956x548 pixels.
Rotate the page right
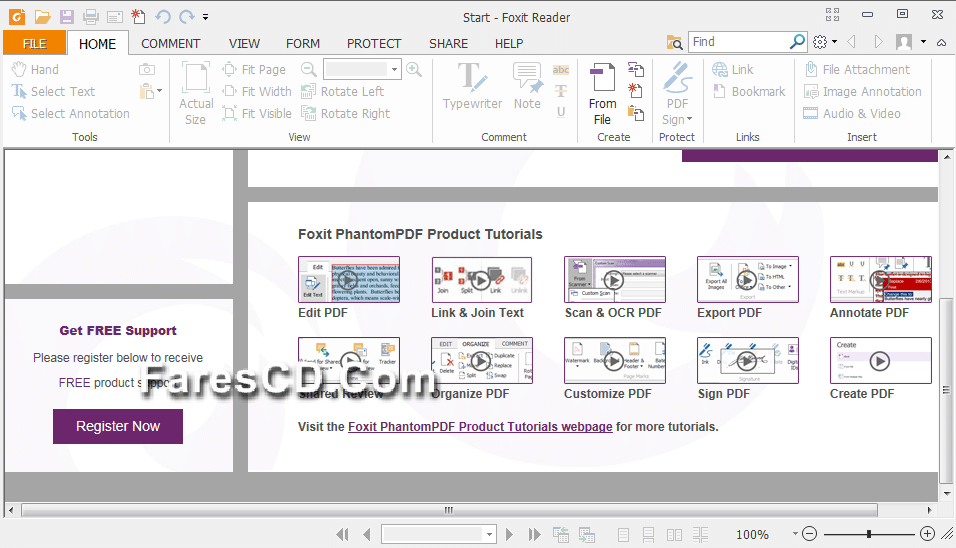346,113
